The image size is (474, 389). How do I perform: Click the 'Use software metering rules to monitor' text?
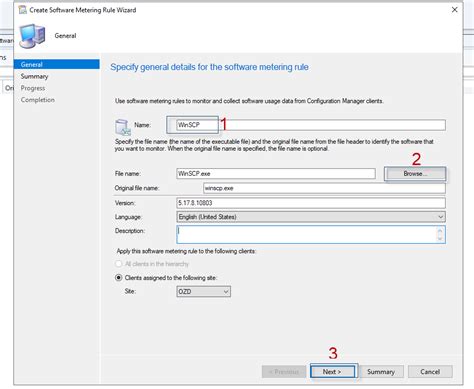(249, 101)
